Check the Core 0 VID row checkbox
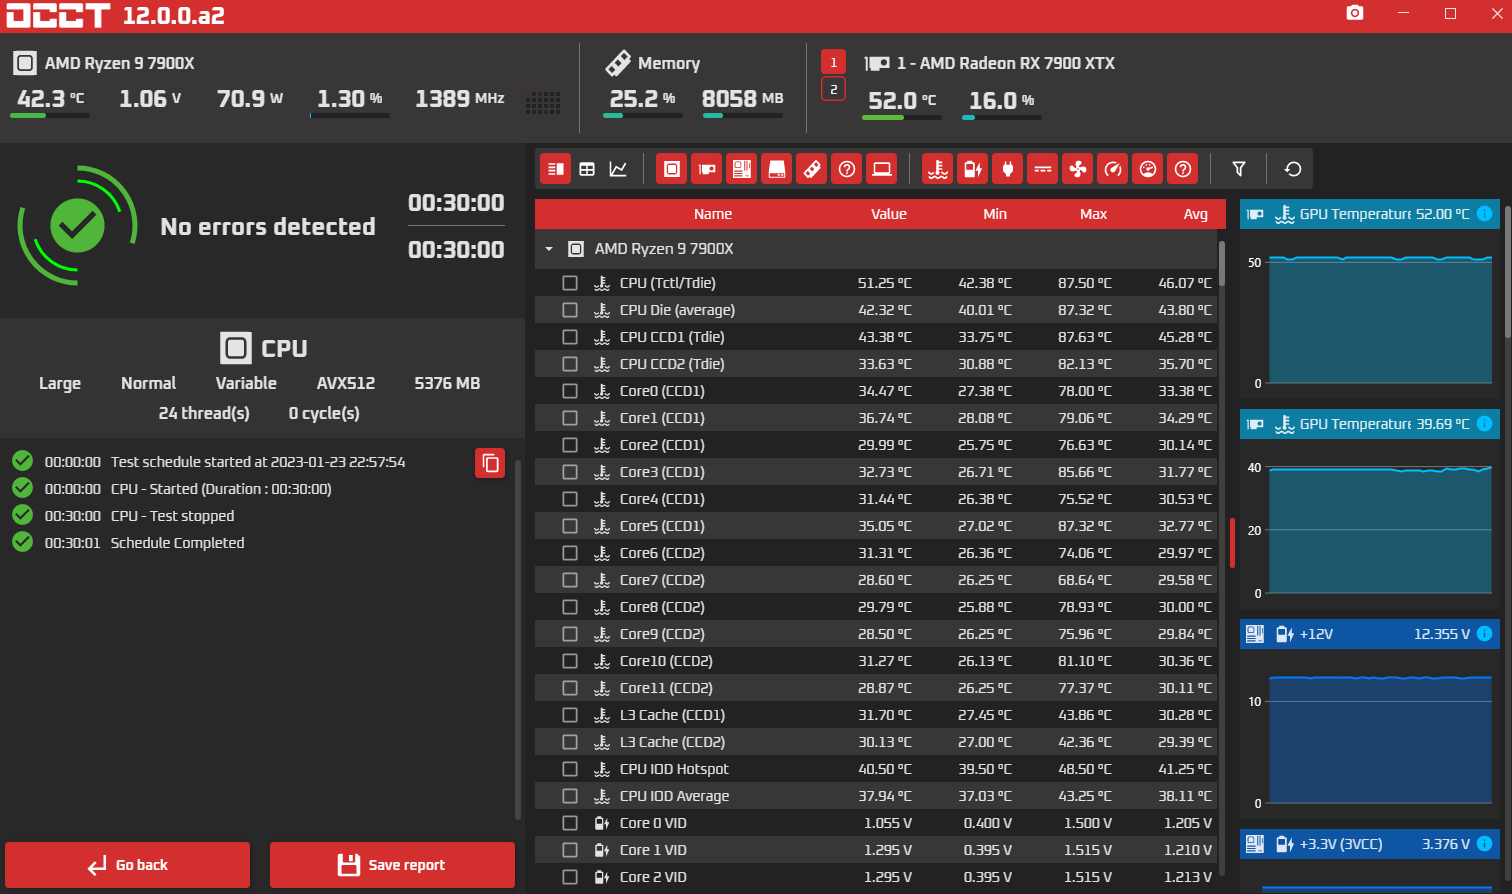Screen dimensions: 1512x894 pyautogui.click(x=570, y=823)
